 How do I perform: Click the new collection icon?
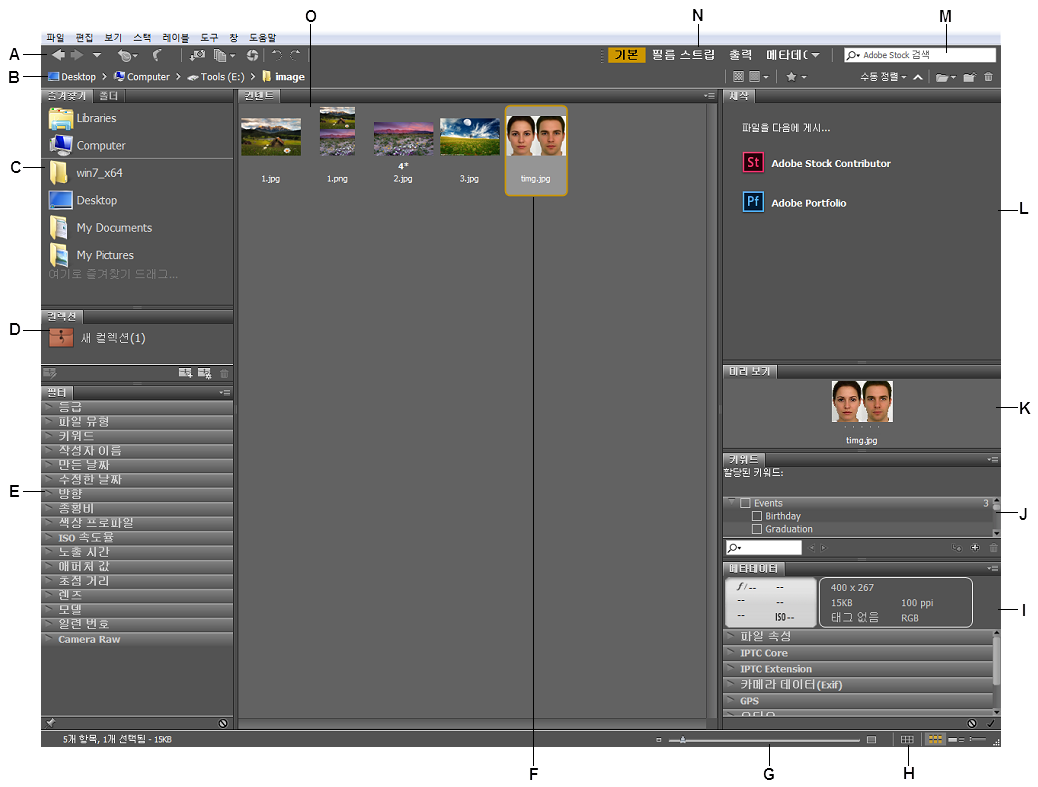(185, 373)
